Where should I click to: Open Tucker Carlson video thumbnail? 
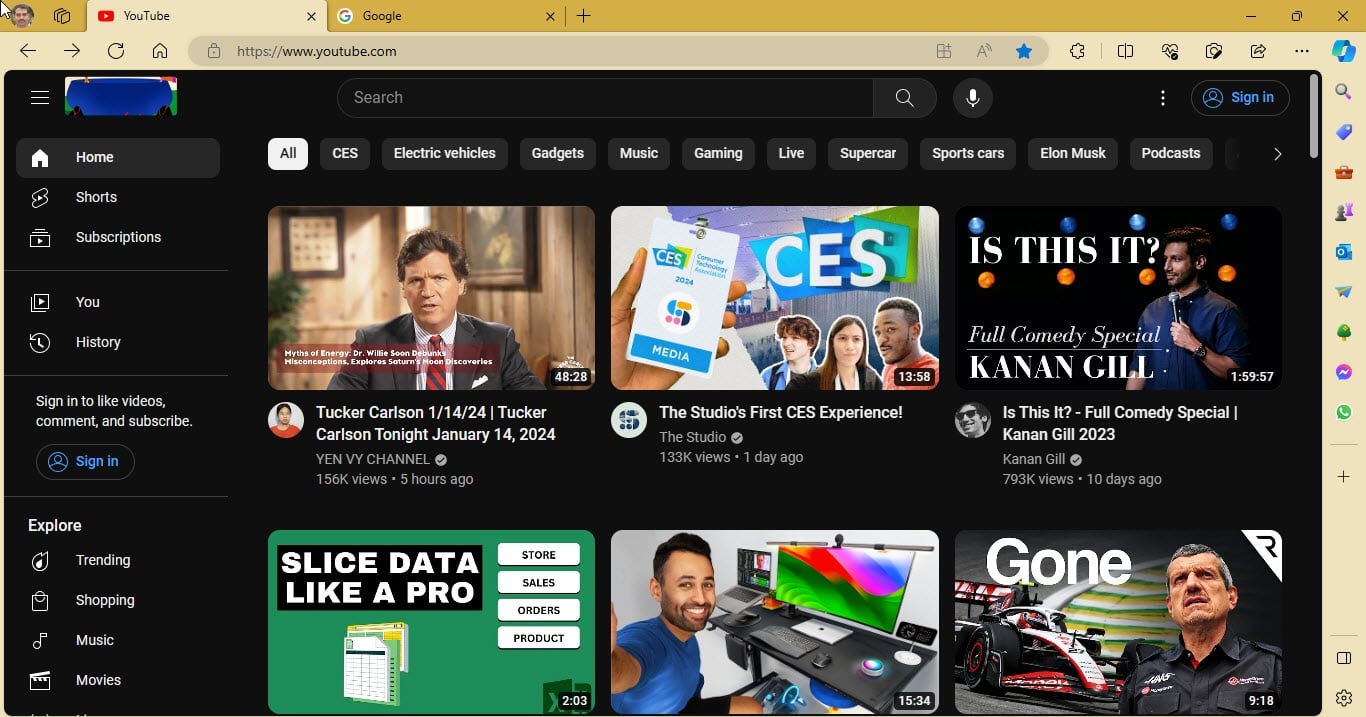coord(431,298)
